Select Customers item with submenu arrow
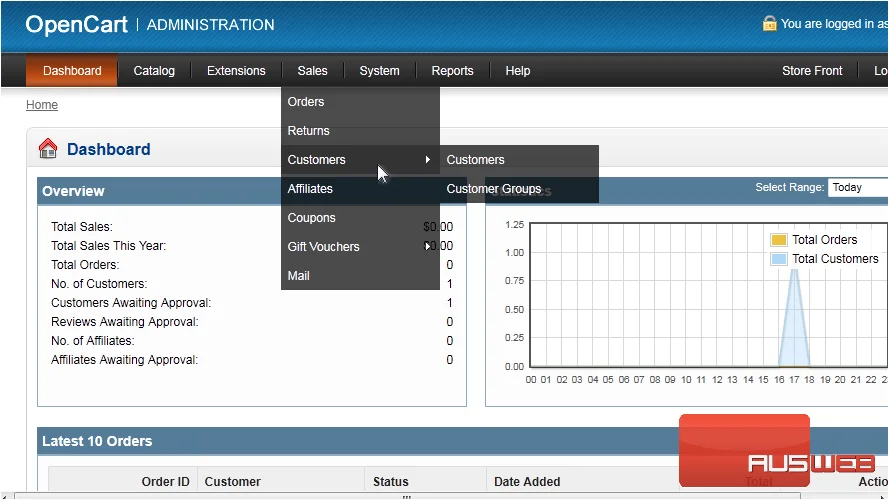The width and height of the screenshot is (889, 500). click(361, 160)
